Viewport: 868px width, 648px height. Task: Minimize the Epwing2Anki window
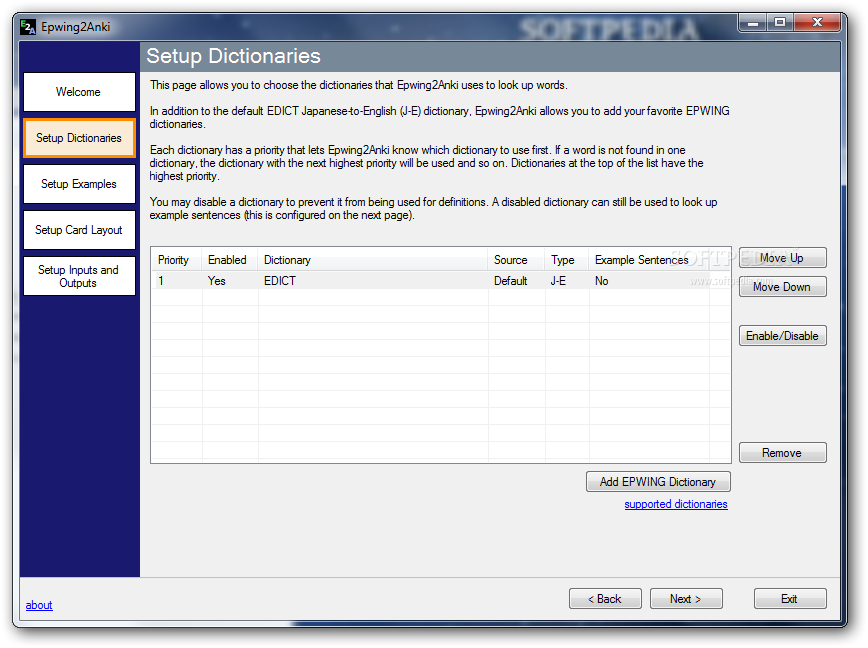pyautogui.click(x=753, y=23)
